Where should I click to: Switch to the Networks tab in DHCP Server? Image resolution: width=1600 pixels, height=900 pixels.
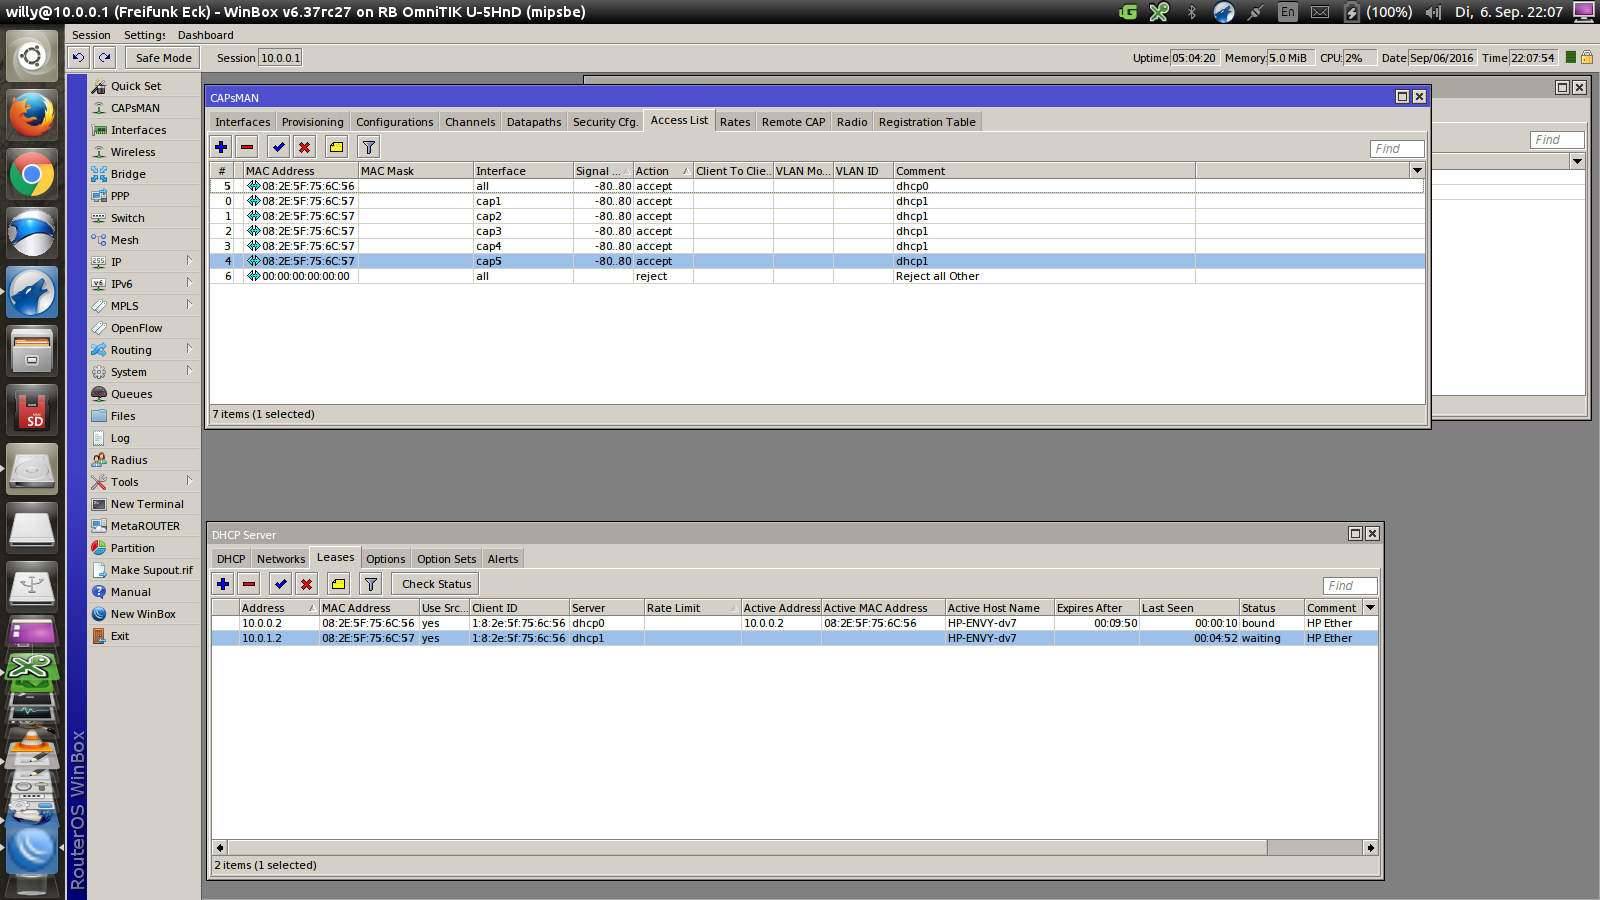pyautogui.click(x=281, y=559)
